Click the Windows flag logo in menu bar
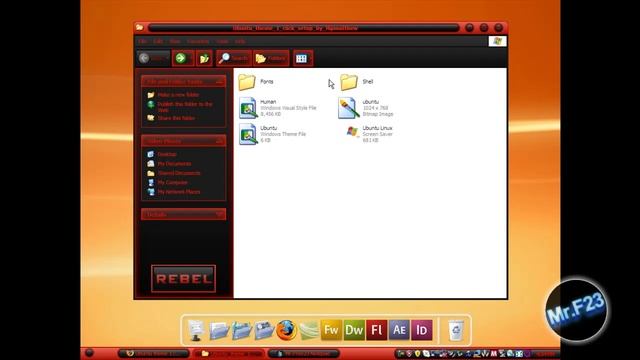This screenshot has width=640, height=360. coord(498,41)
